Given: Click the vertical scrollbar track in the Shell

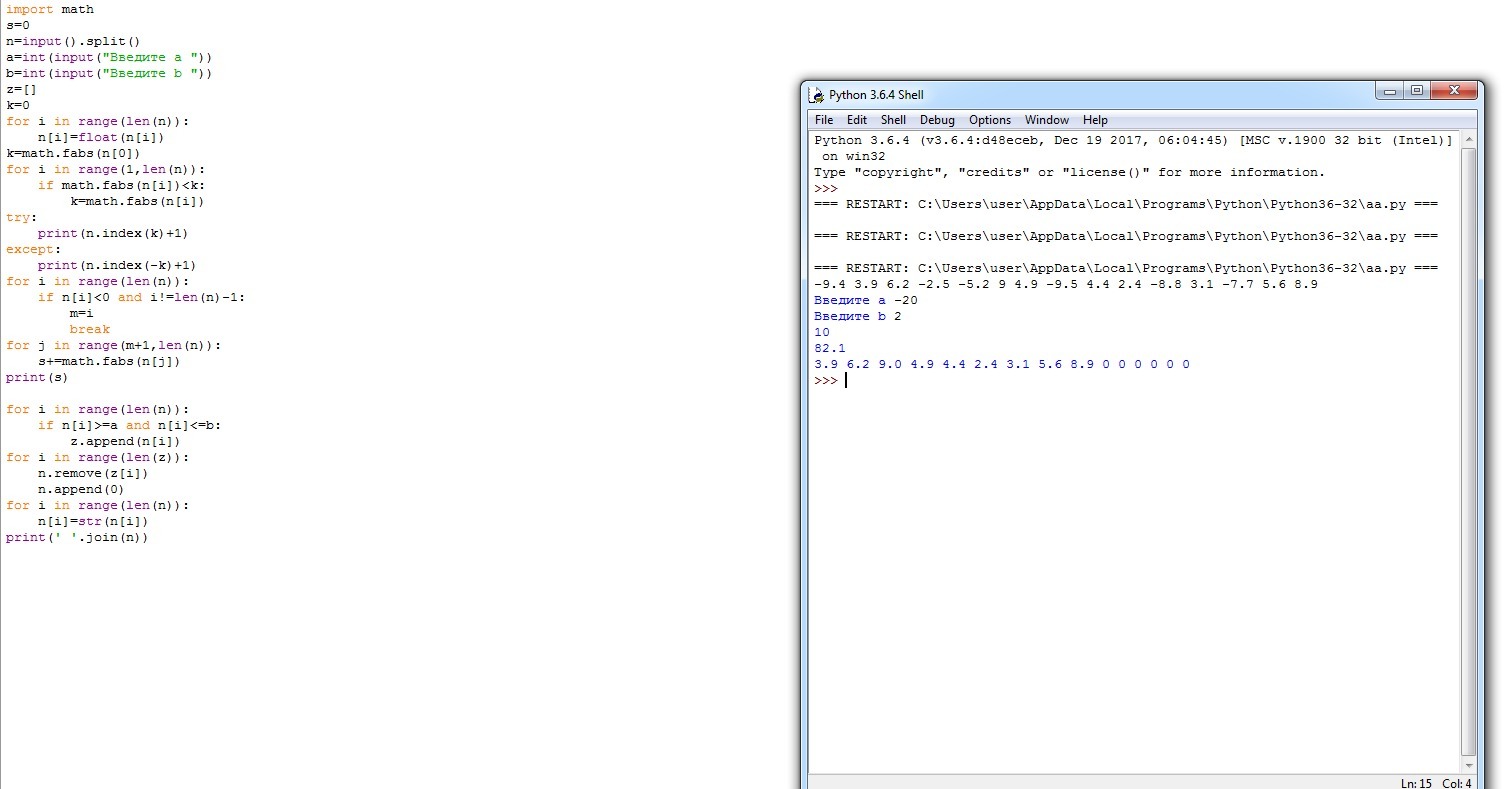Looking at the screenshot, I should pos(1468,450).
